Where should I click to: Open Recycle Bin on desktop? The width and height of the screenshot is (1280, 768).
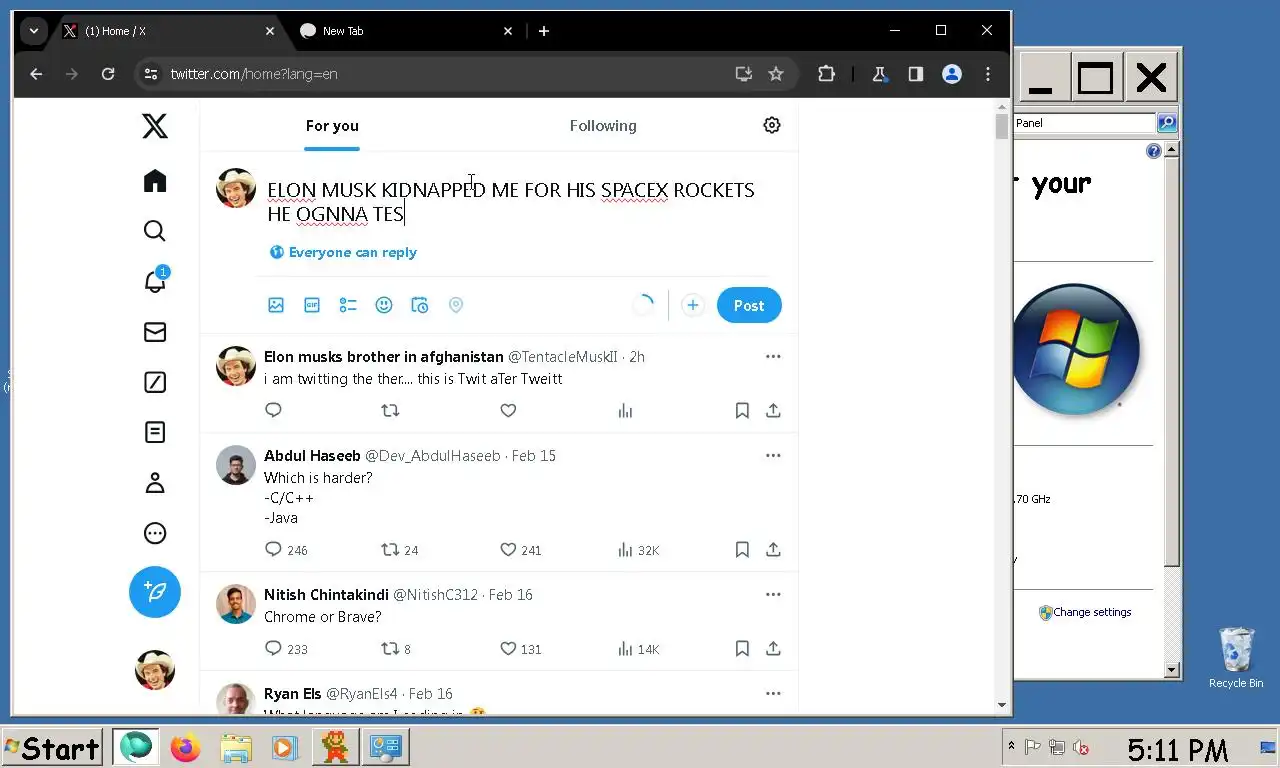(x=1236, y=657)
